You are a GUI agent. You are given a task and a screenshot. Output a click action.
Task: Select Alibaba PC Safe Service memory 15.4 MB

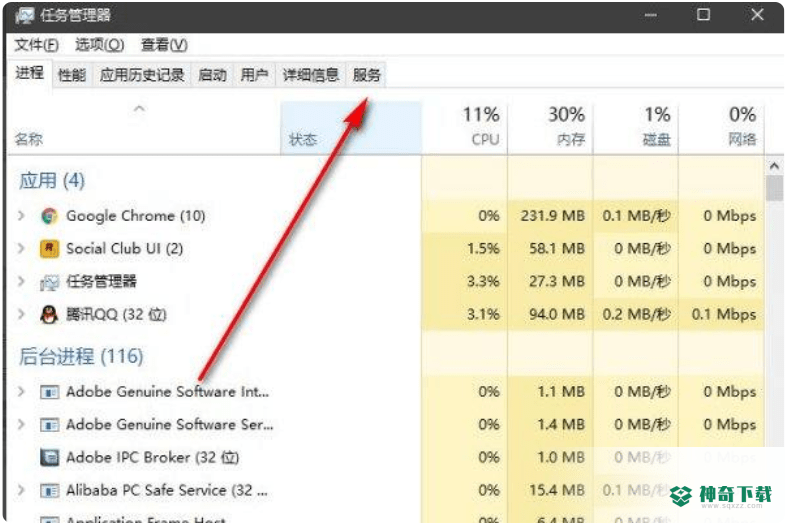(x=557, y=490)
